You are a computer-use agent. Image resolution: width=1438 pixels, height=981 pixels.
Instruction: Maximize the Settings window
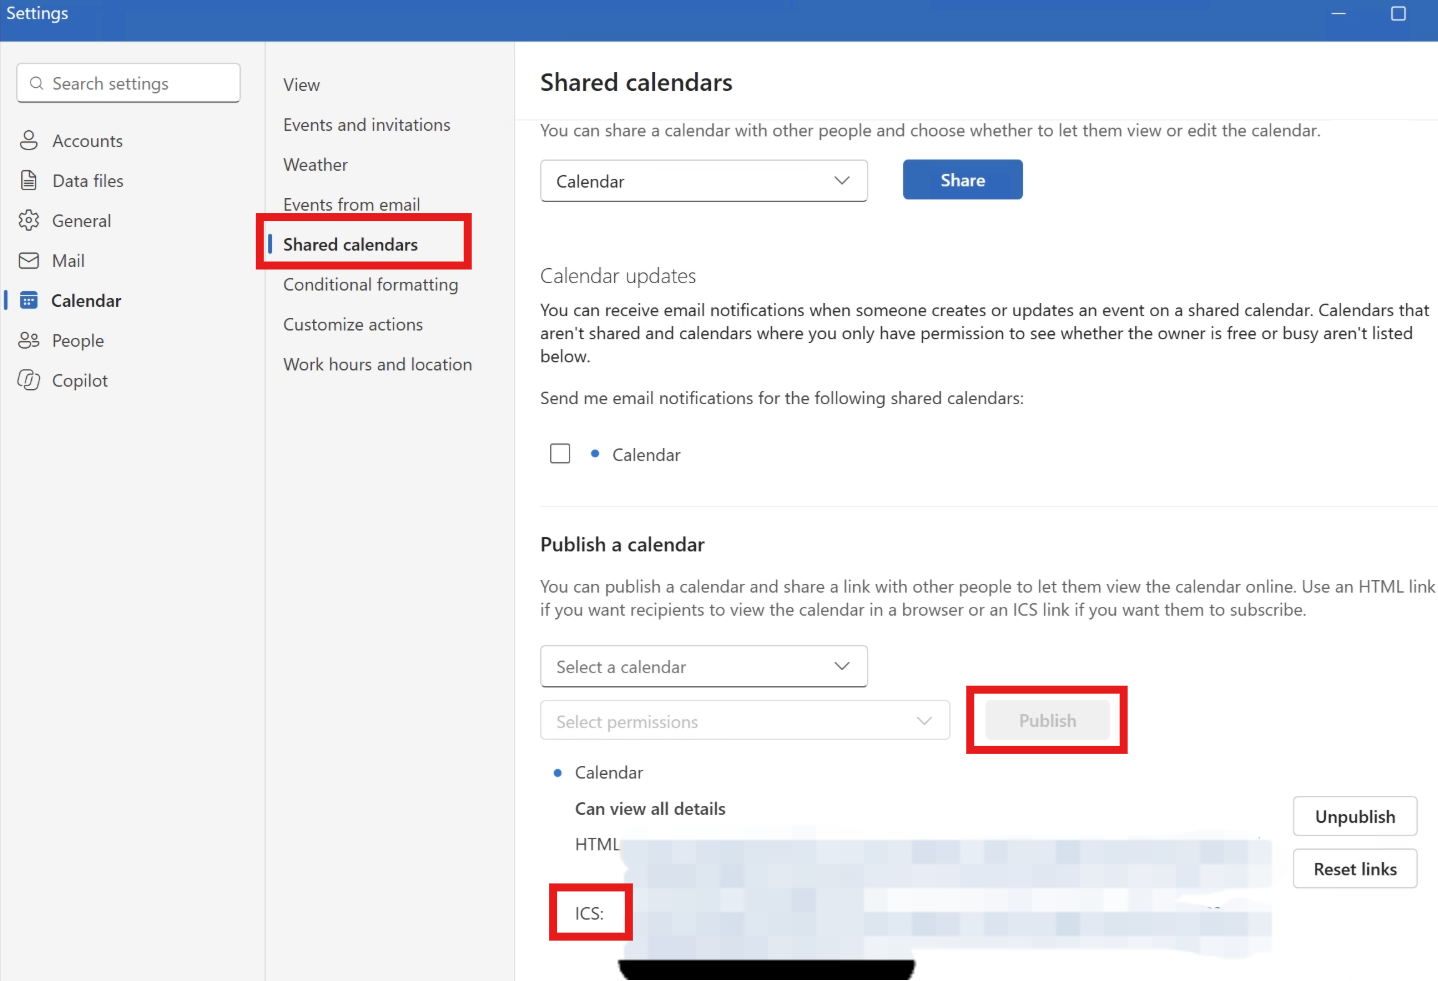pyautogui.click(x=1398, y=14)
